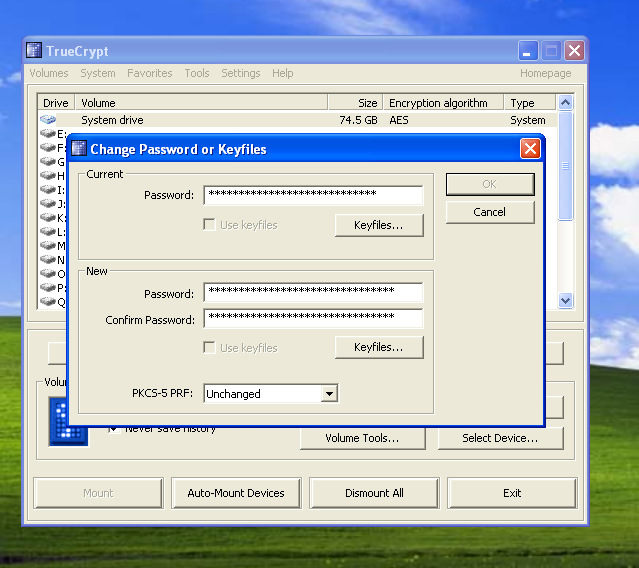Open the Help menu
This screenshot has width=639, height=568.
tap(283, 73)
